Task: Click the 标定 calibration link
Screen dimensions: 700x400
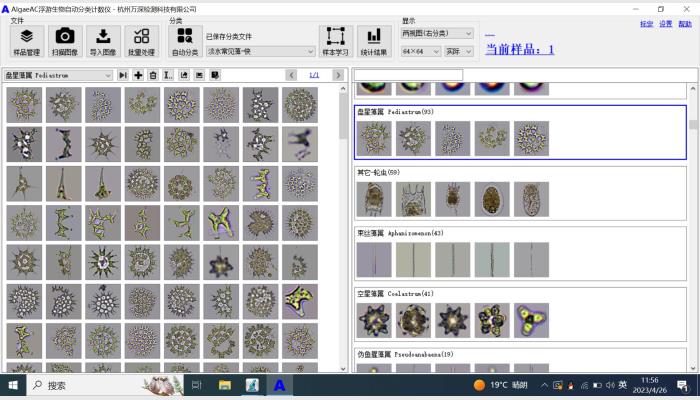Action: click(x=646, y=24)
